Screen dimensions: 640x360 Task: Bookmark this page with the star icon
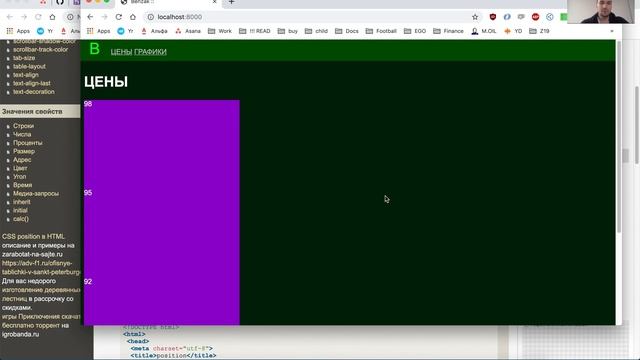[475, 17]
